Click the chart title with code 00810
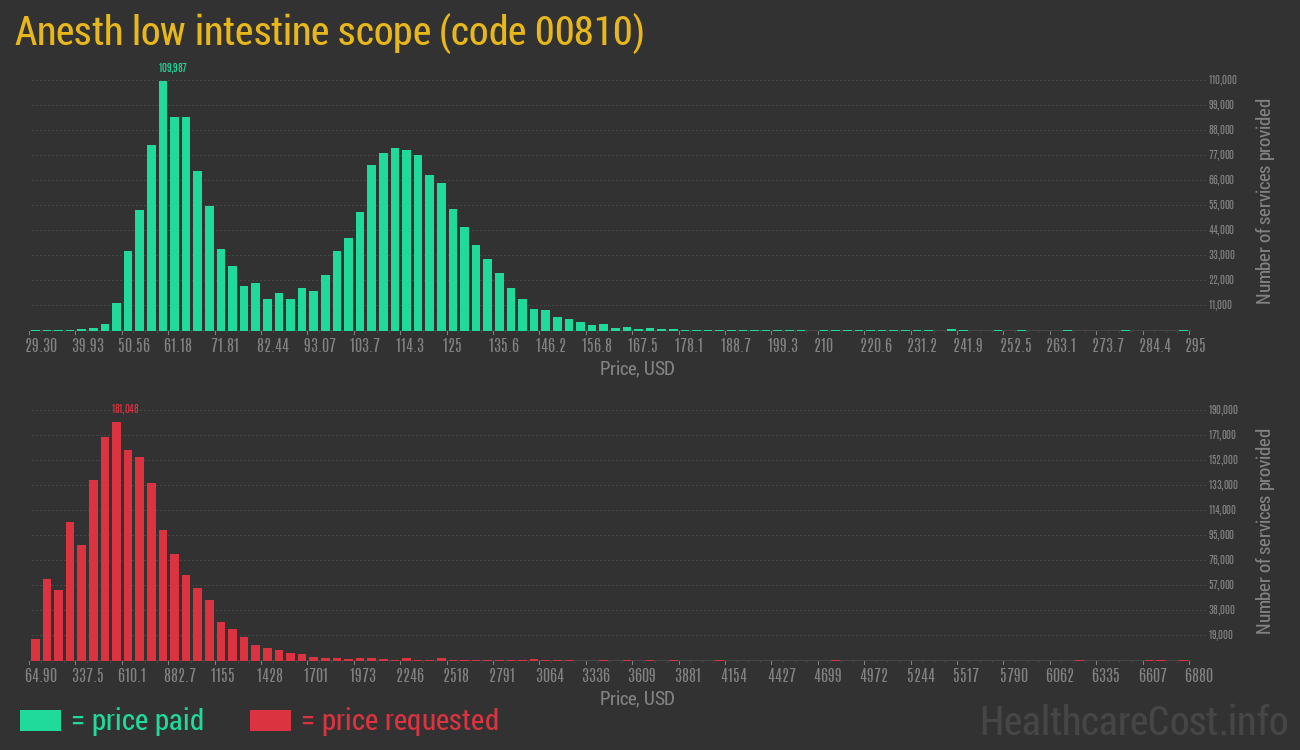 coord(329,32)
